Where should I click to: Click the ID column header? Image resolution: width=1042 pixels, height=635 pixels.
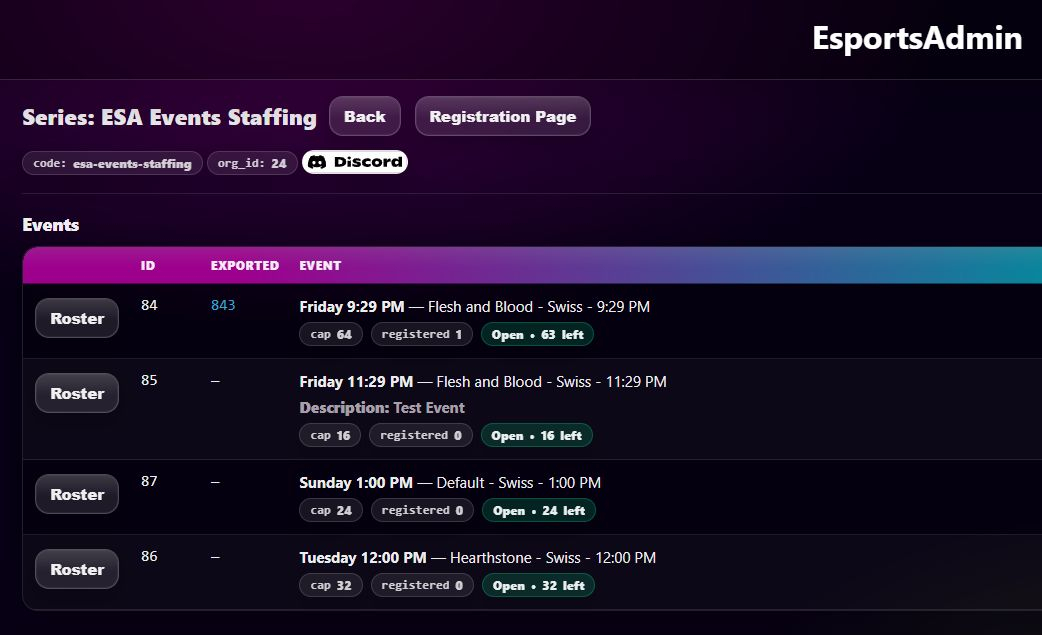(148, 266)
